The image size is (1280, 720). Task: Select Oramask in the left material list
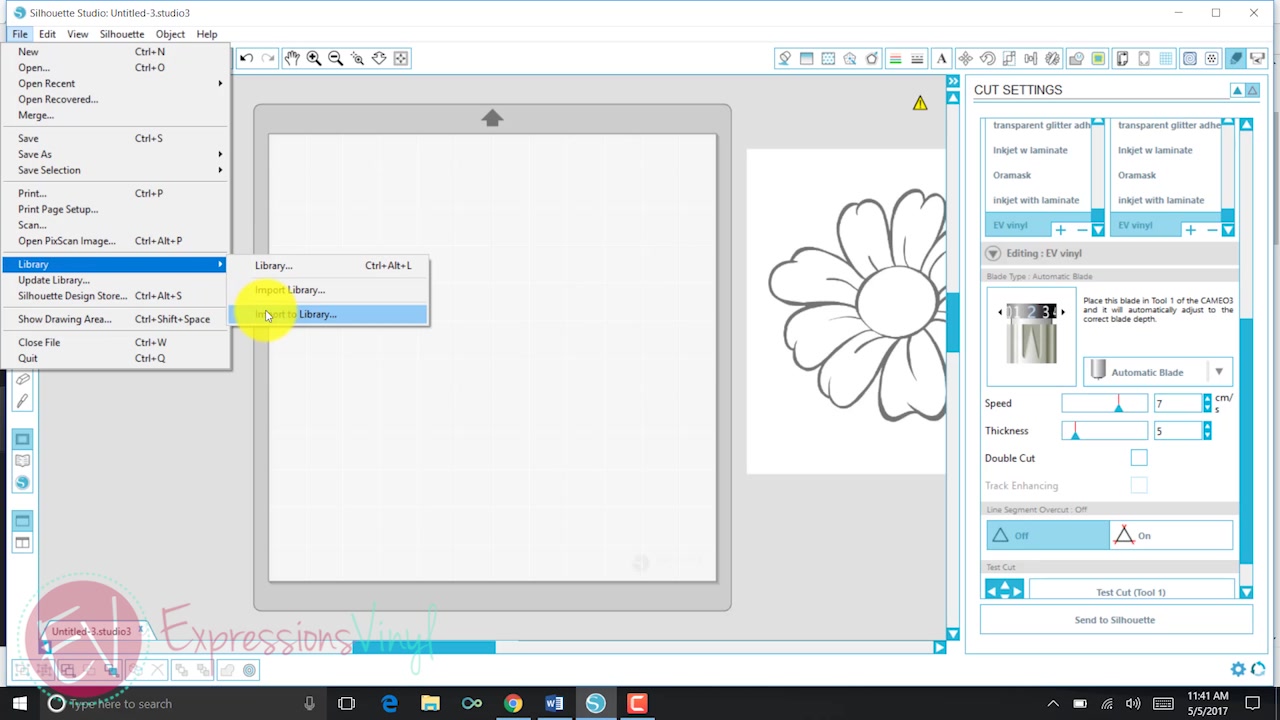[1012, 175]
